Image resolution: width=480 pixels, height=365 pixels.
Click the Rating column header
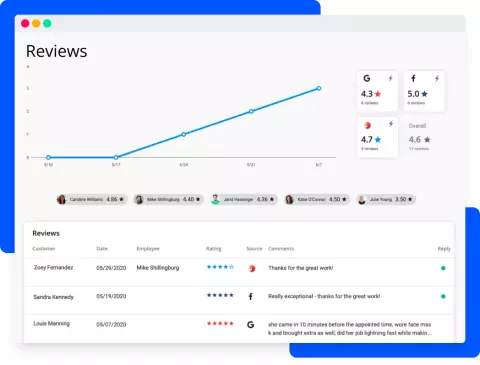214,249
